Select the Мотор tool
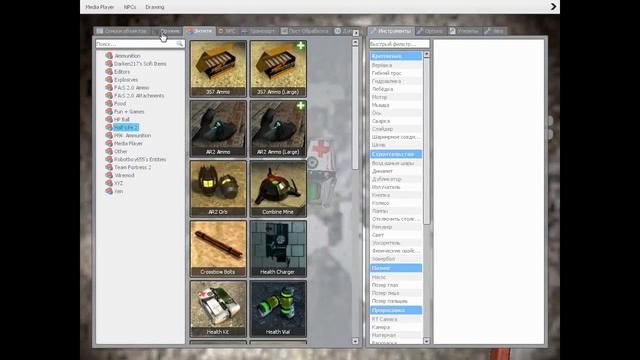The width and height of the screenshot is (640, 360). point(396,97)
